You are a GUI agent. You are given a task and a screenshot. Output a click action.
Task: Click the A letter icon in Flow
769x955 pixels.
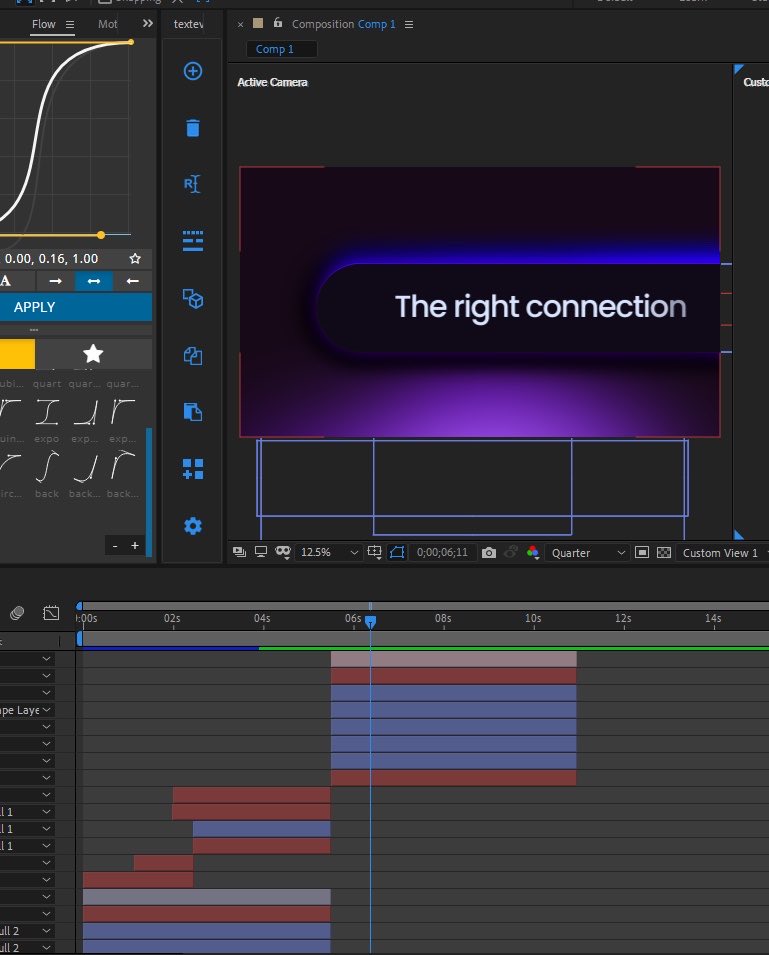pyautogui.click(x=5, y=281)
